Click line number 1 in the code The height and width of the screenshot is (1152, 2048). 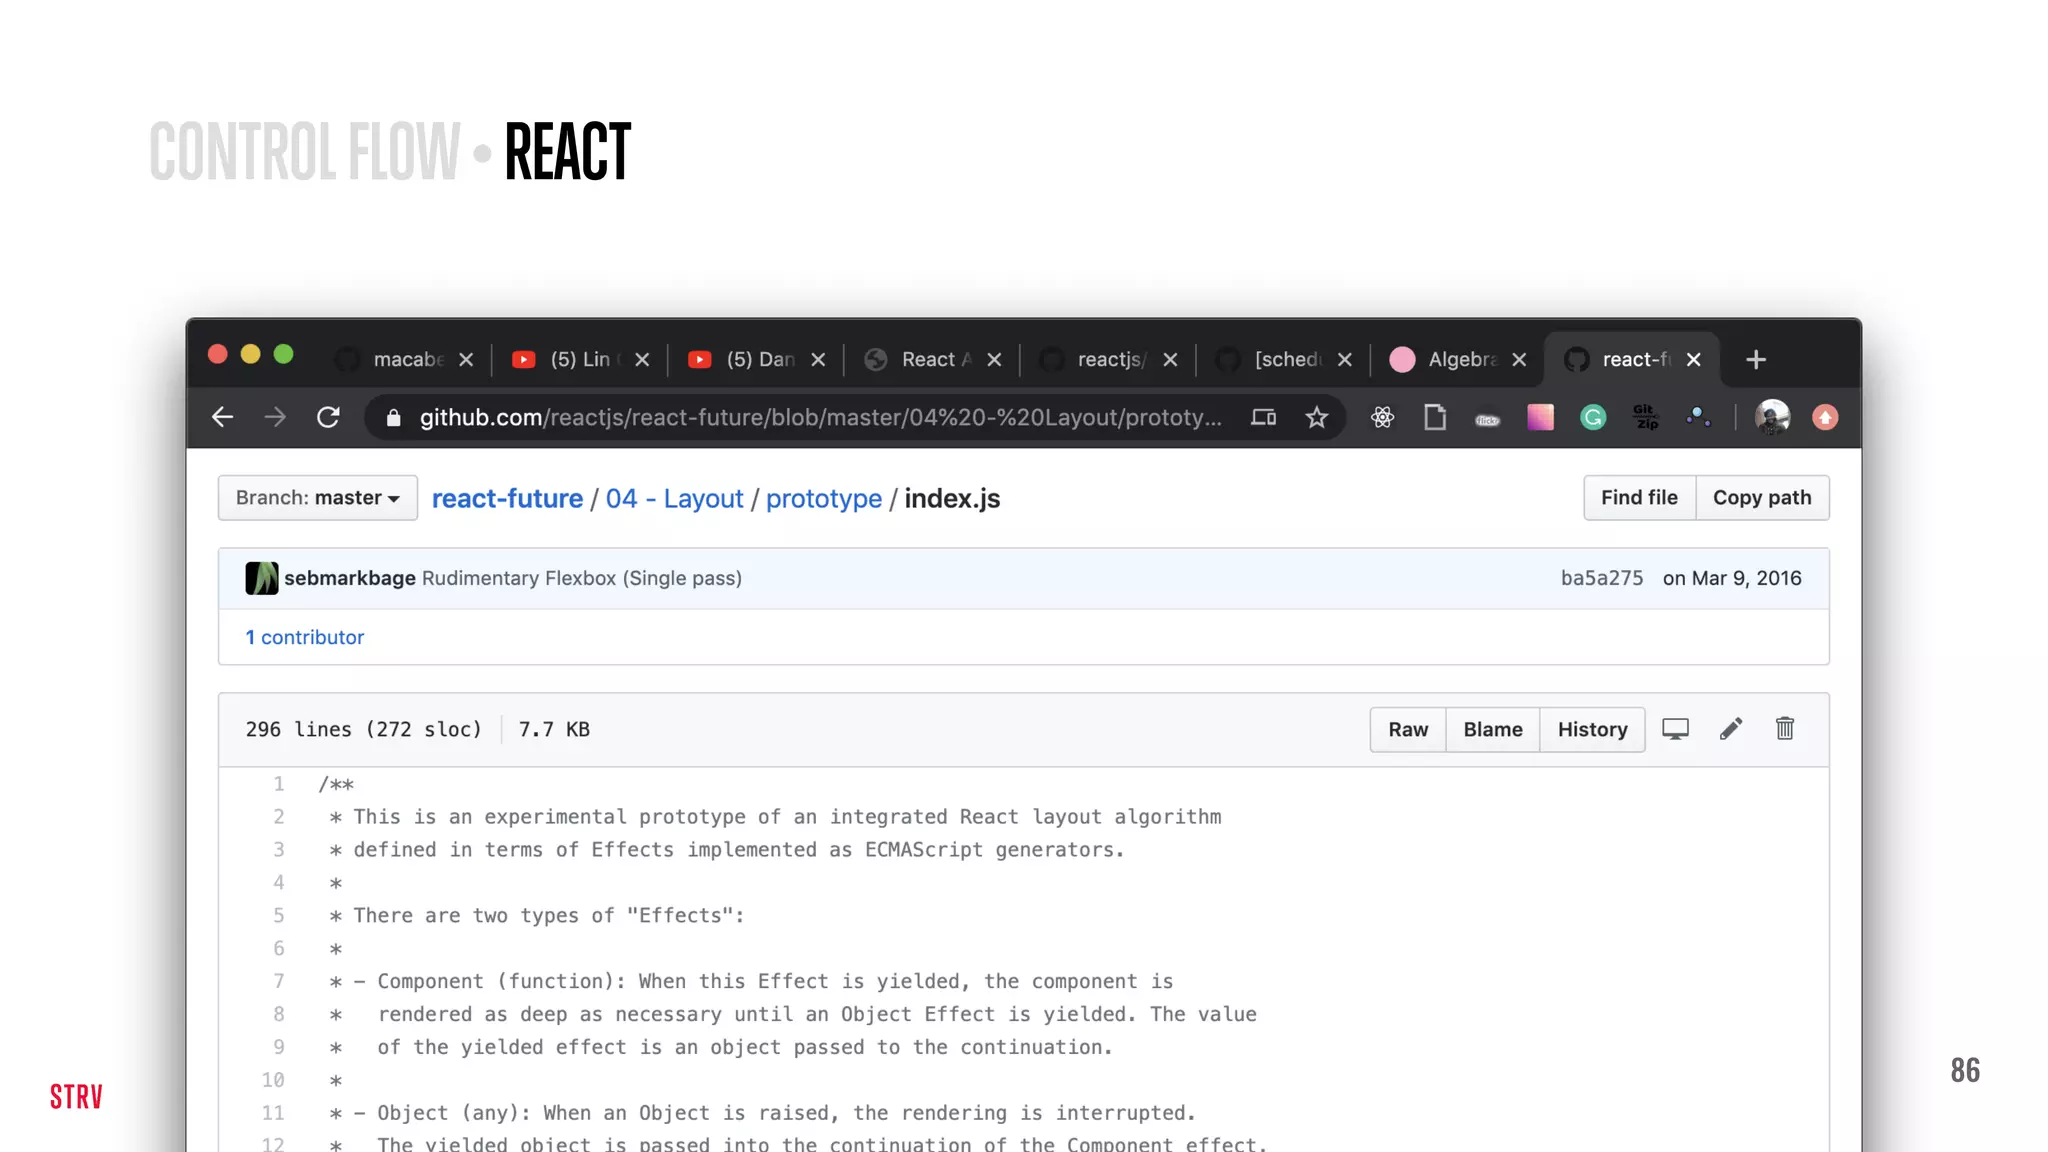coord(279,784)
